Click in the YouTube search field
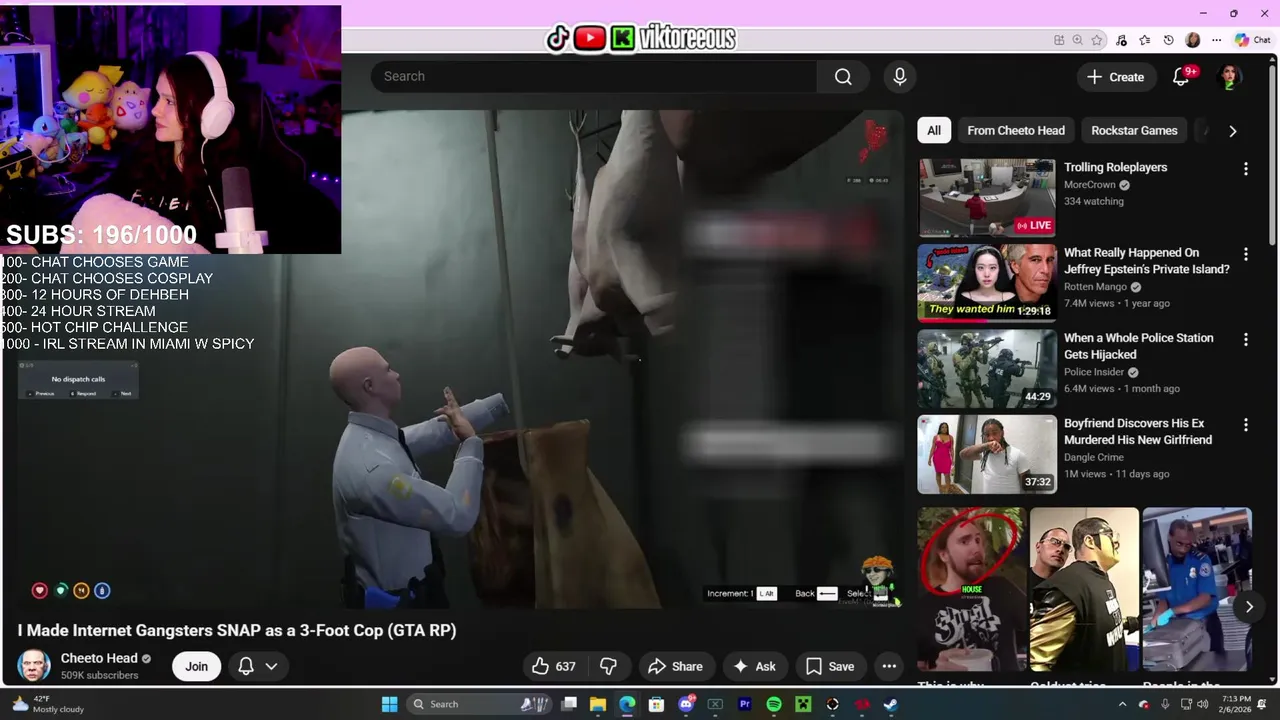The height and width of the screenshot is (720, 1280). [x=594, y=77]
